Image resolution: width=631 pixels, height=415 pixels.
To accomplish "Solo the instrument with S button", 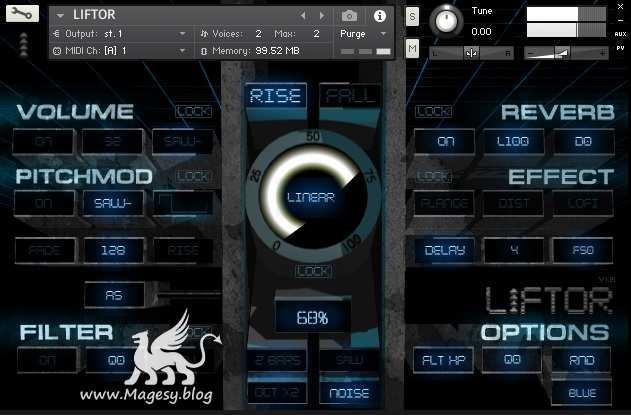I will tap(412, 16).
